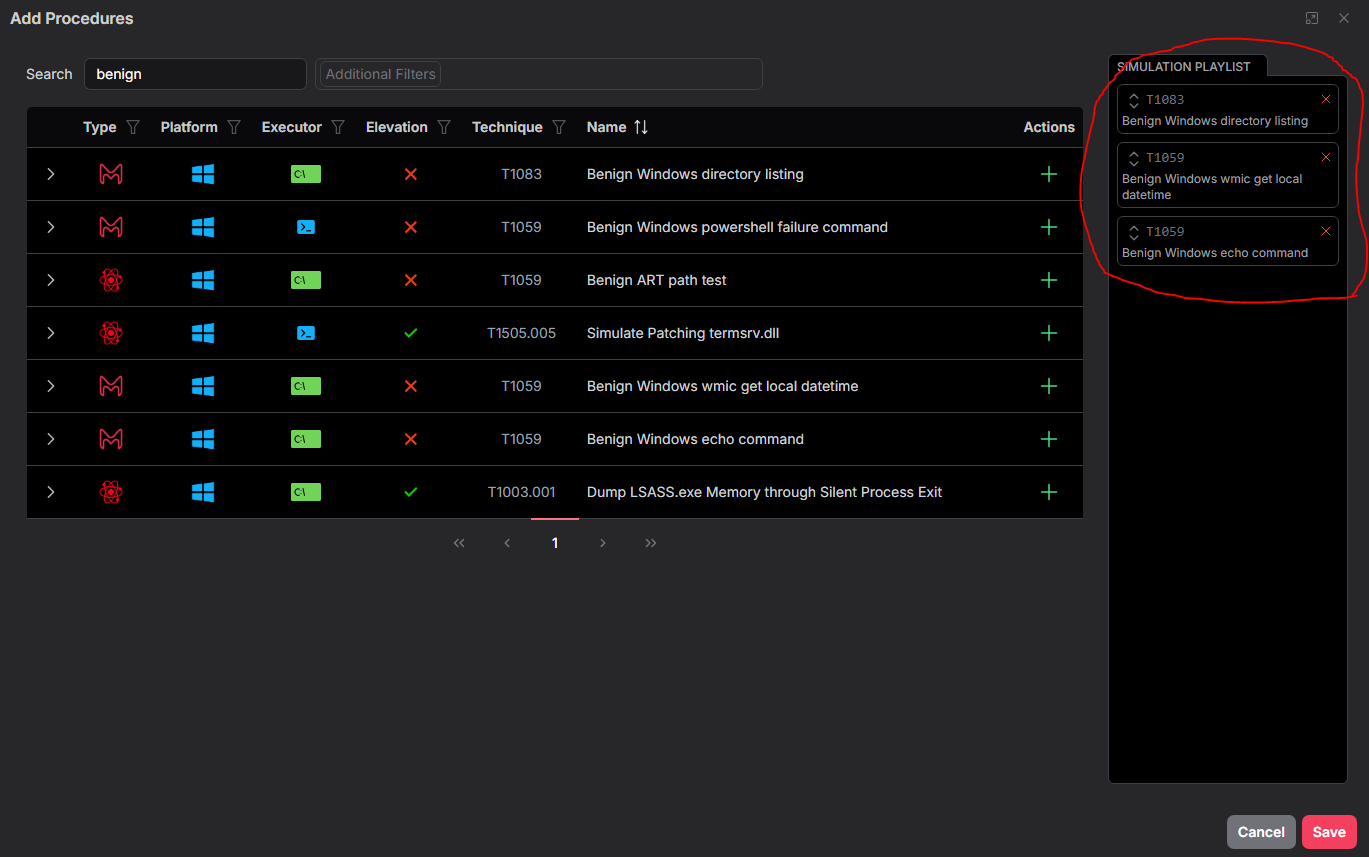Click the Cancel button
The image size is (1369, 857).
(x=1260, y=831)
